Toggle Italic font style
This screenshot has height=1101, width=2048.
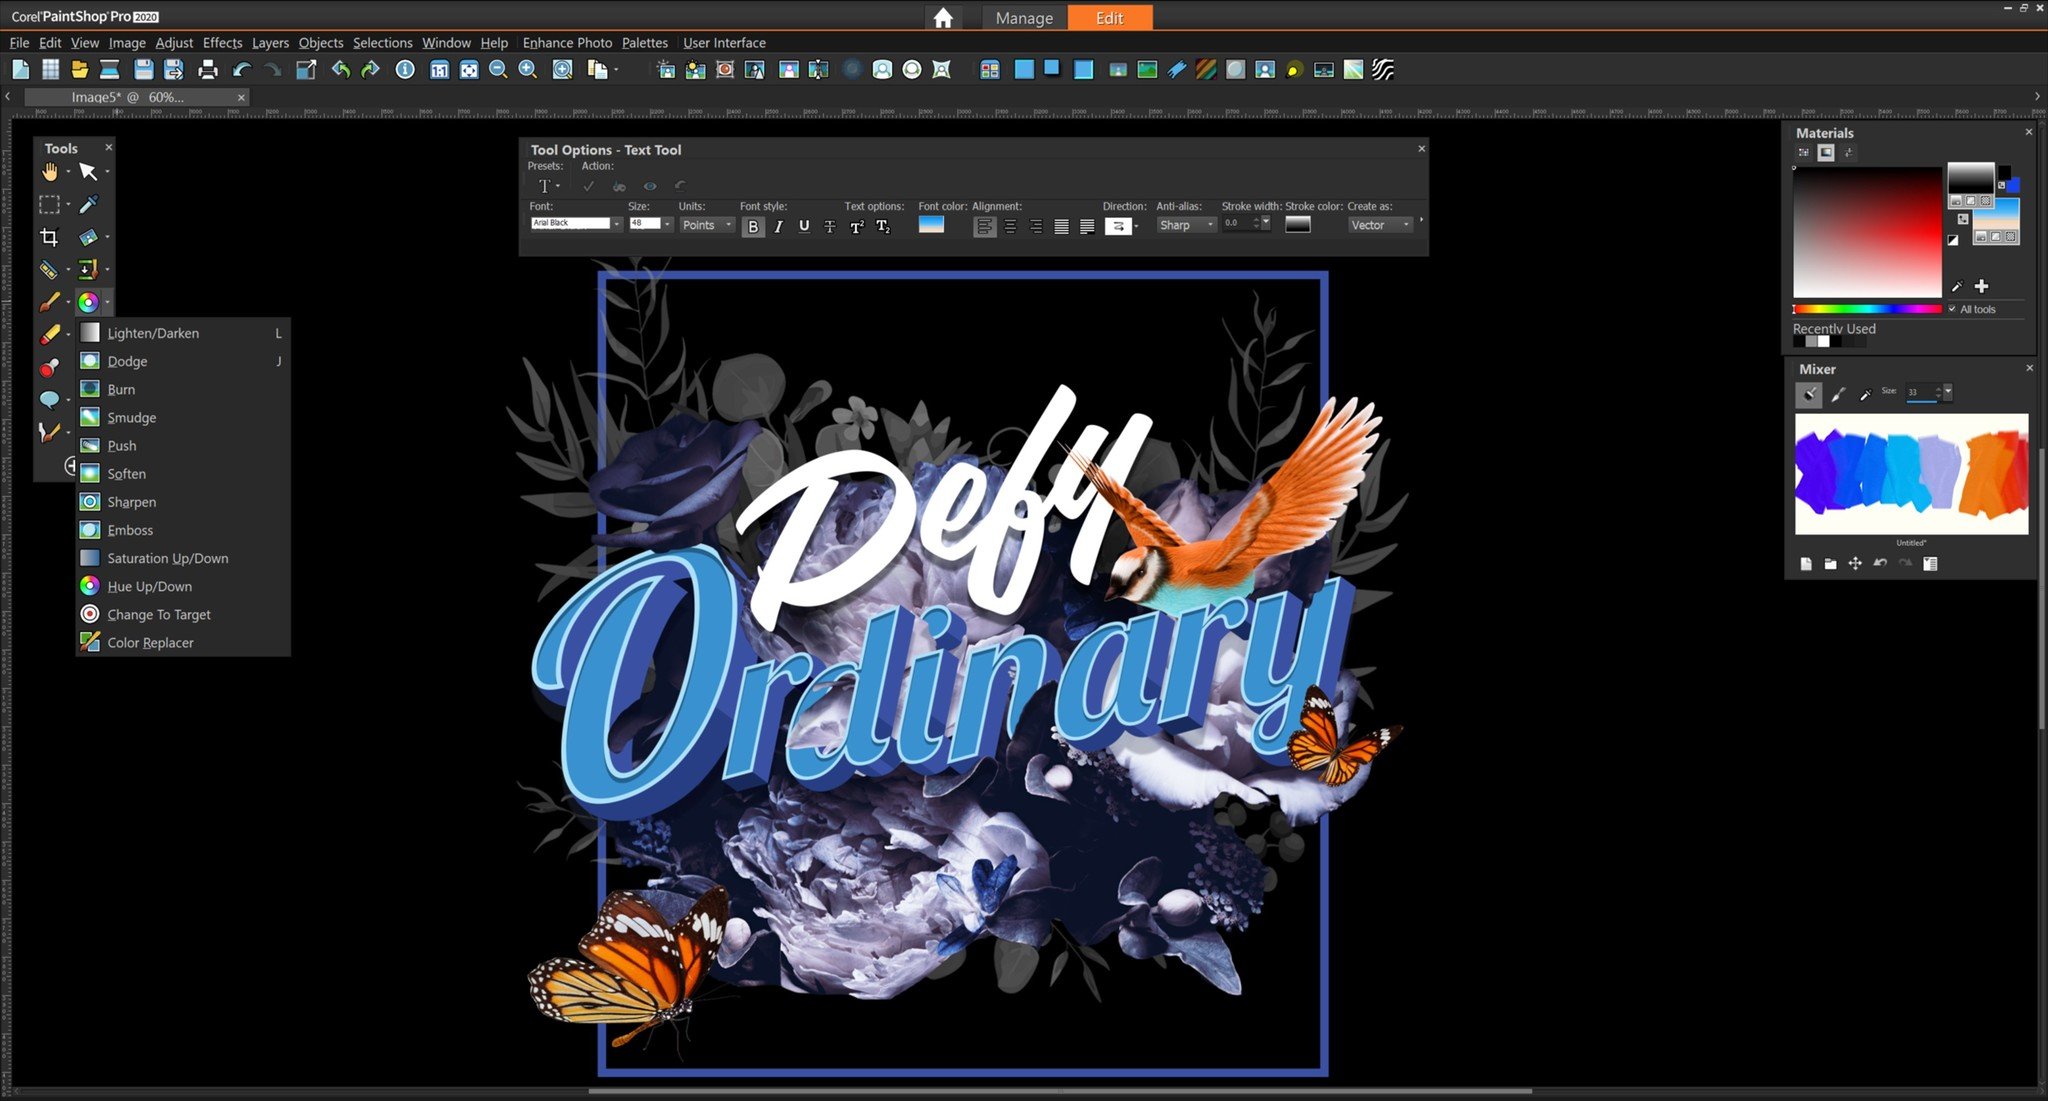[x=778, y=226]
